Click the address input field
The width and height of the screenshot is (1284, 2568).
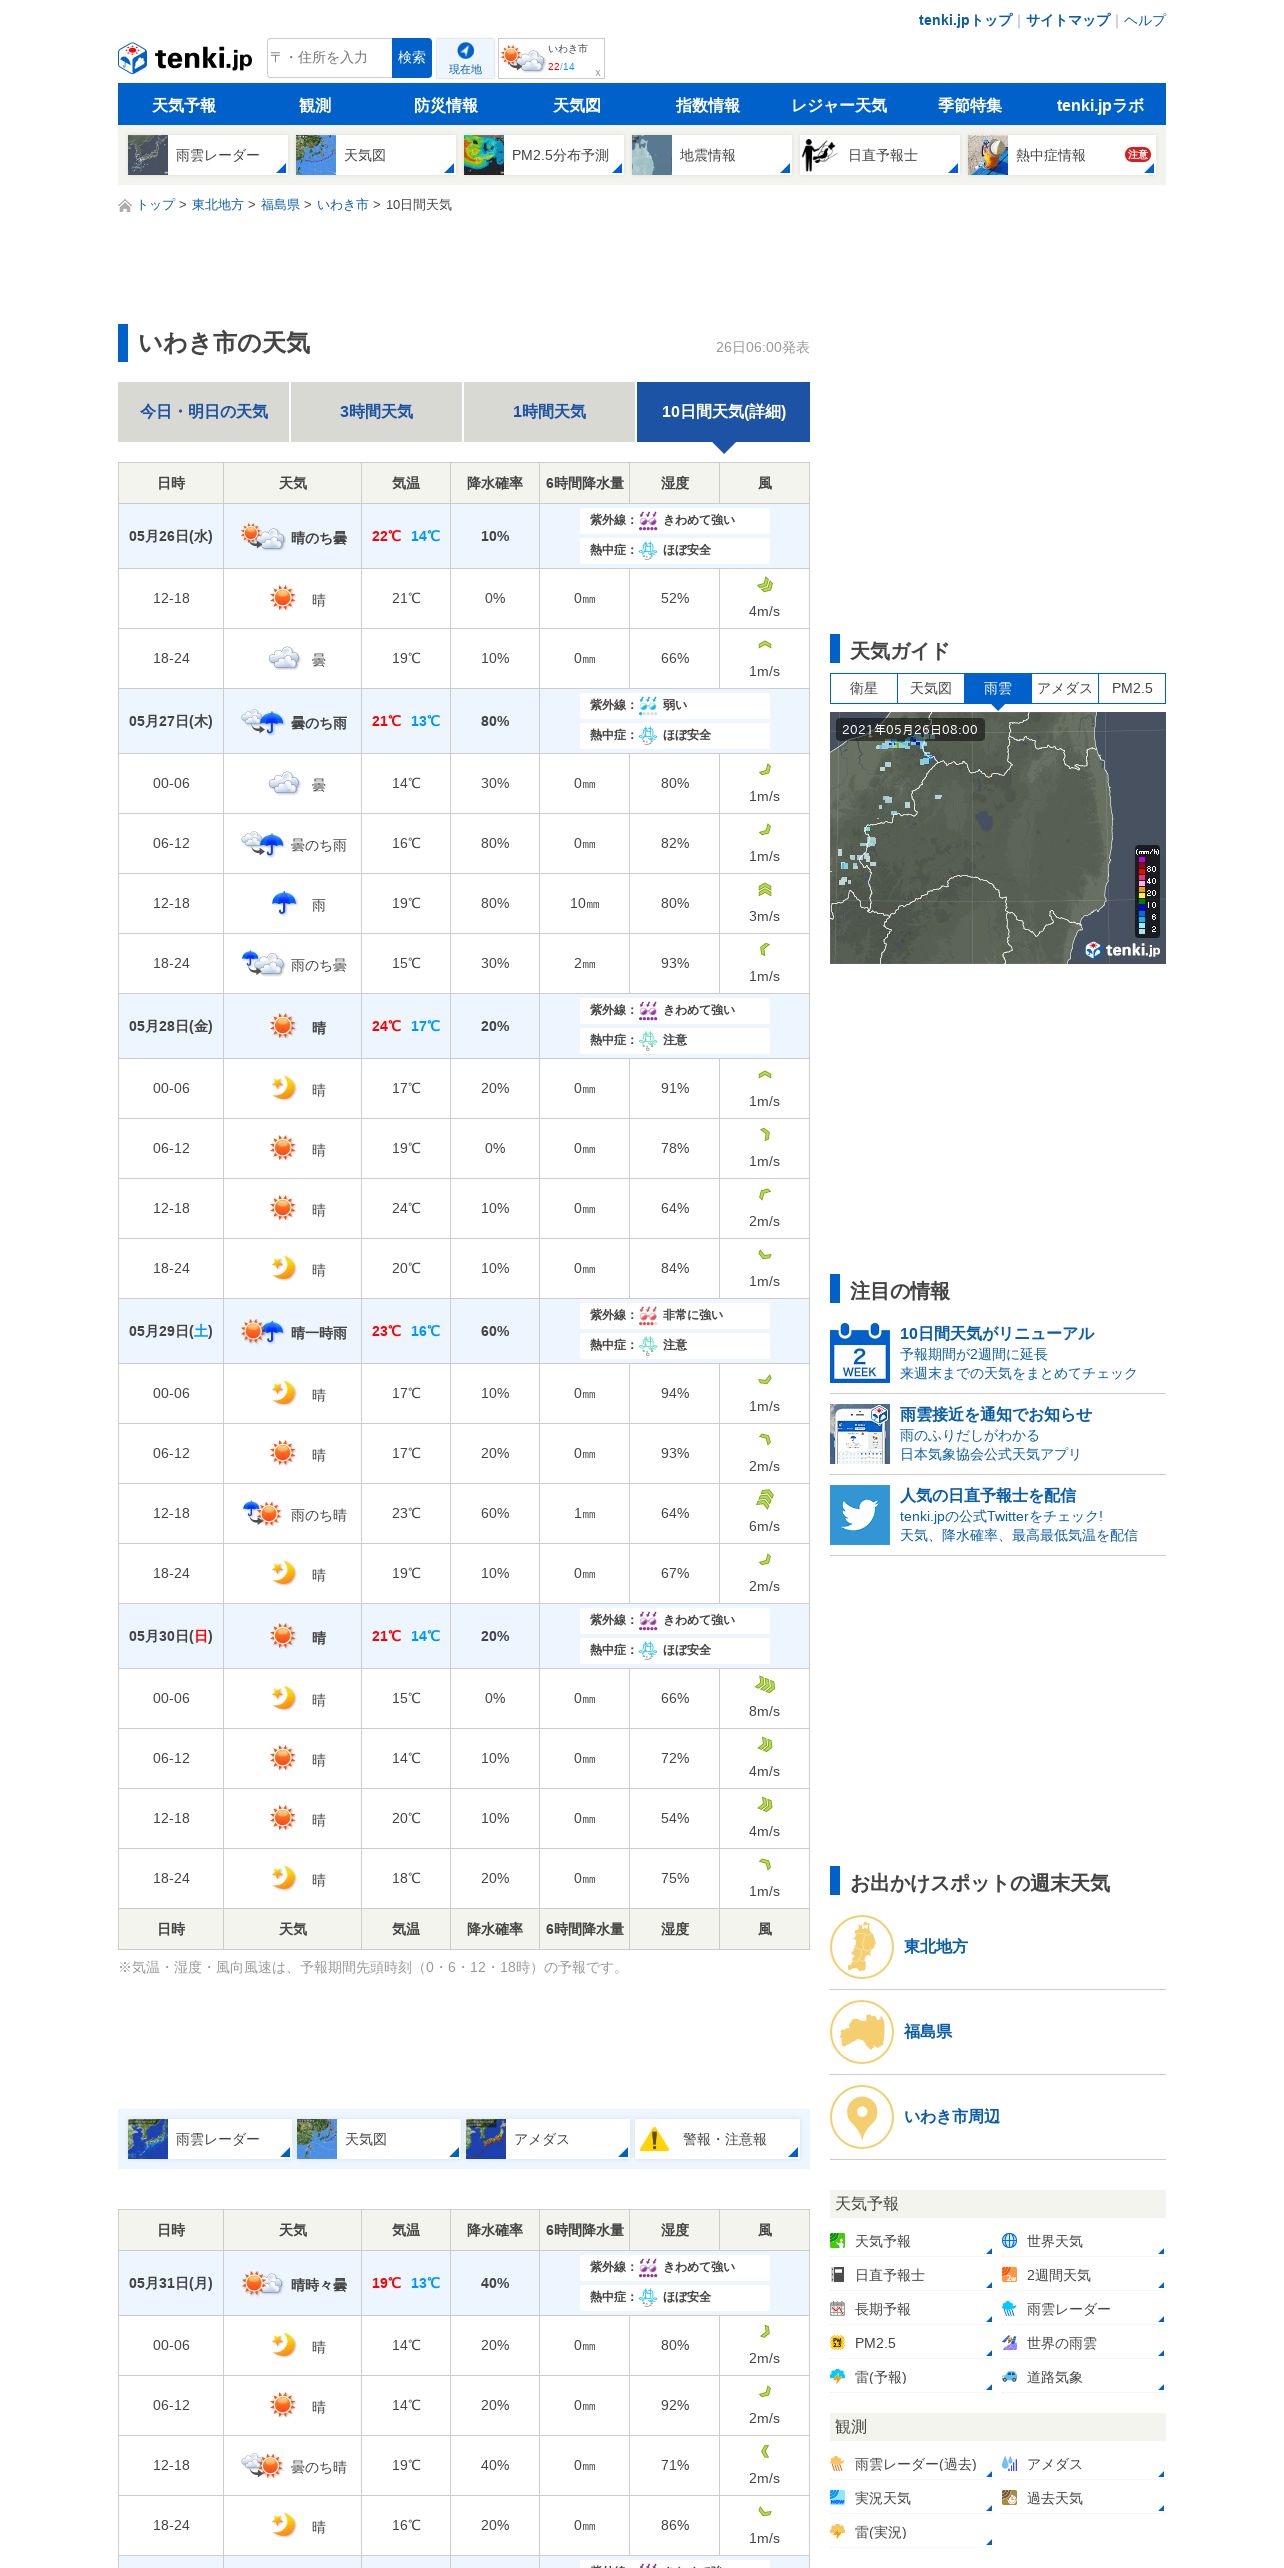click(x=329, y=58)
